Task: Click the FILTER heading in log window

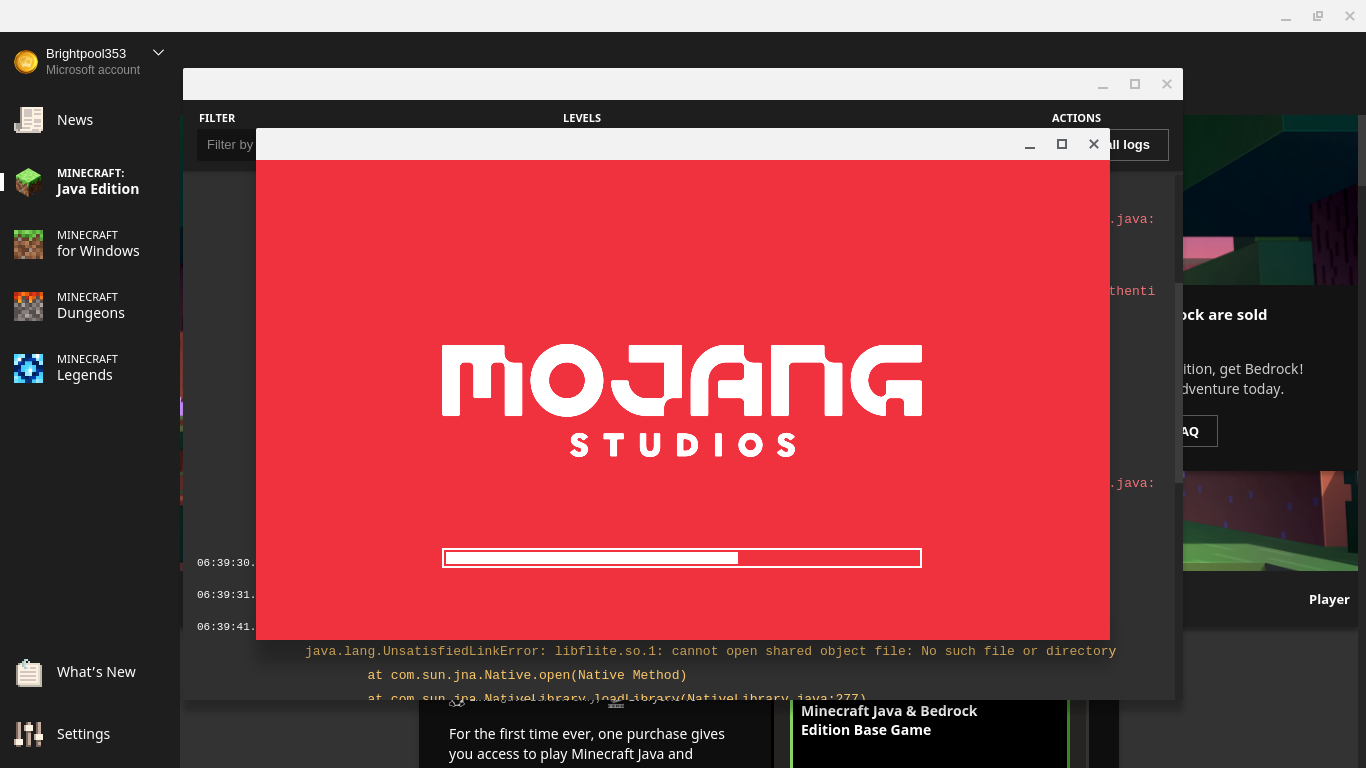Action: click(217, 118)
